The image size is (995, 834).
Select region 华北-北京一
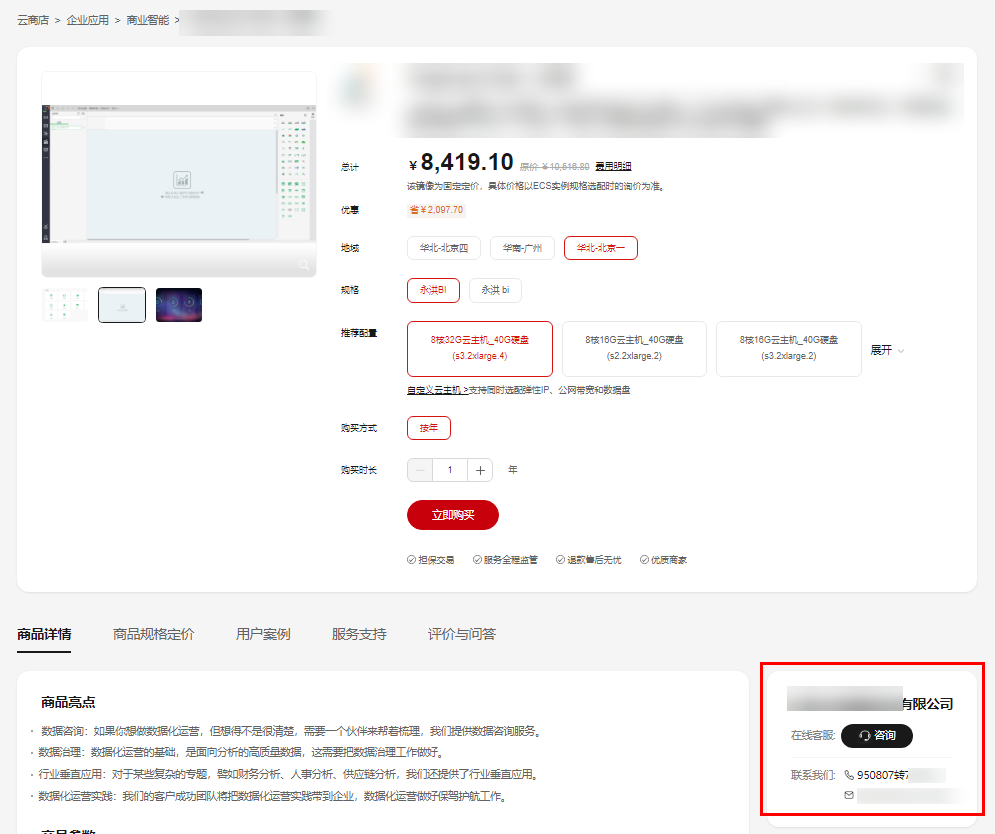pyautogui.click(x=600, y=248)
